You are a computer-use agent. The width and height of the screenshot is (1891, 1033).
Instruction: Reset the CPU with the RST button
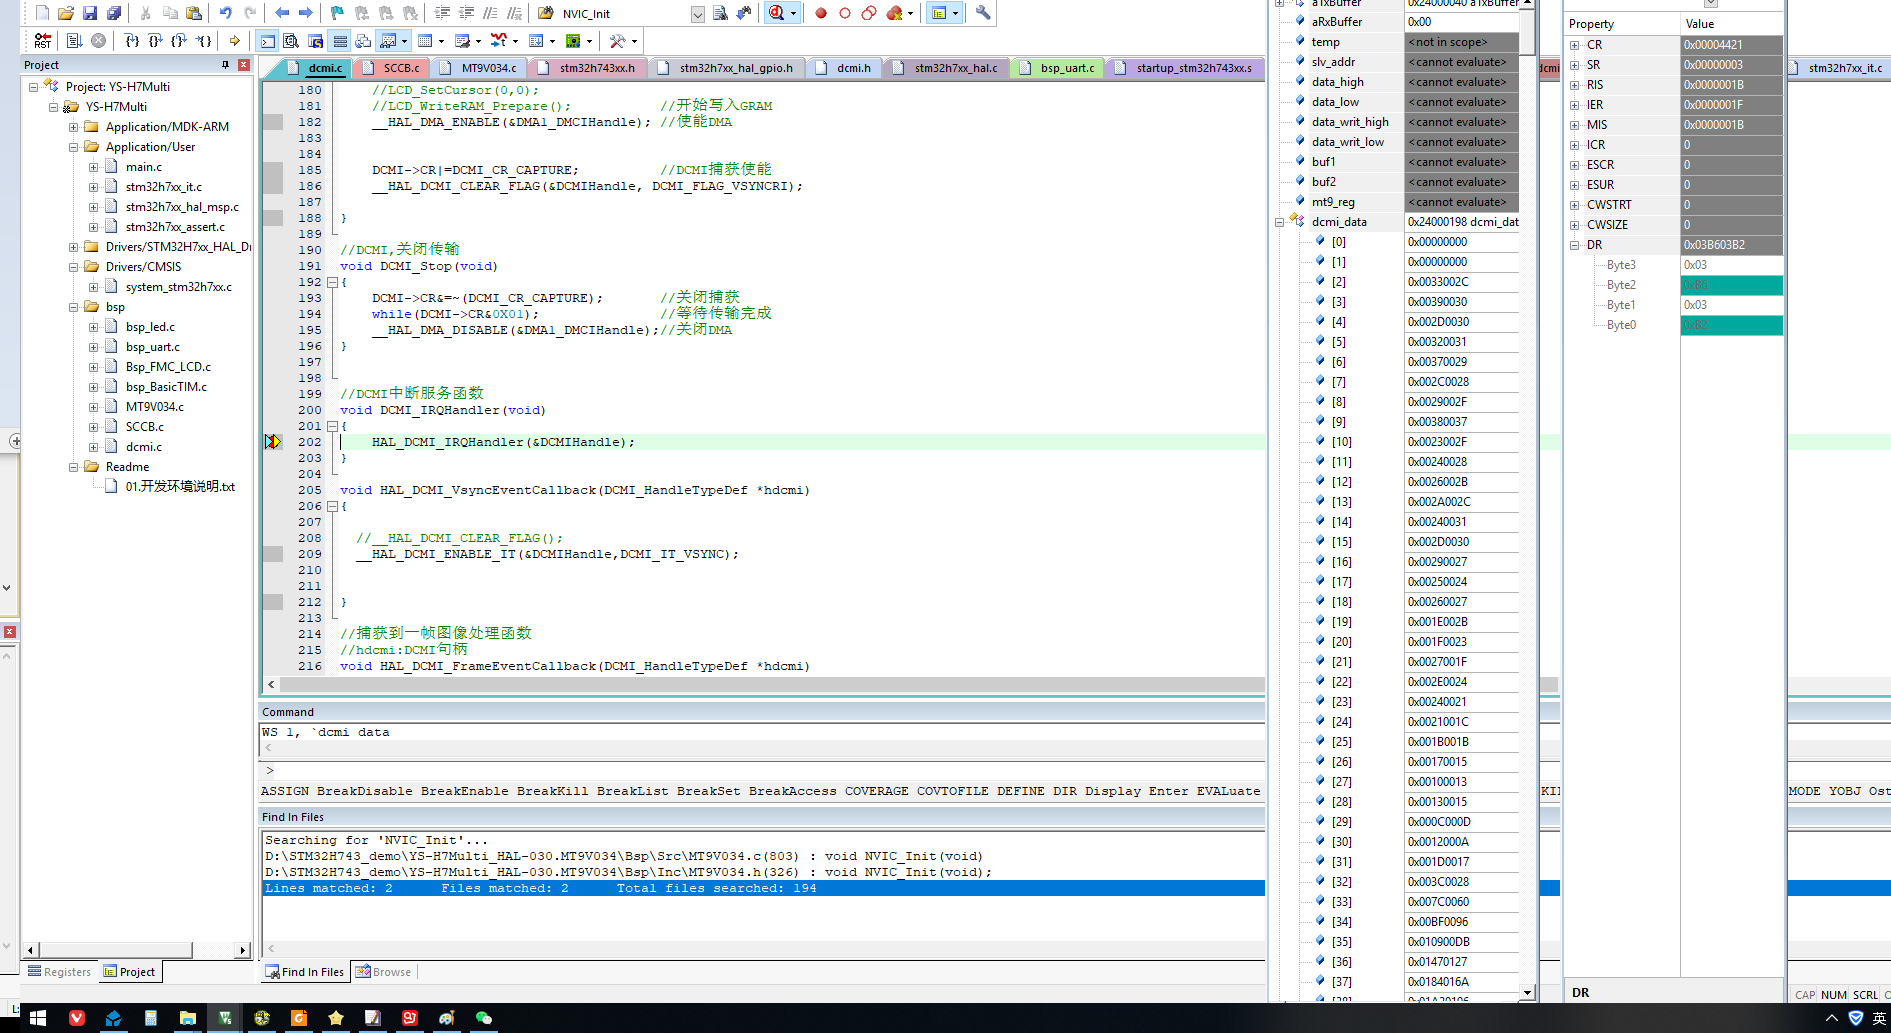(42, 41)
